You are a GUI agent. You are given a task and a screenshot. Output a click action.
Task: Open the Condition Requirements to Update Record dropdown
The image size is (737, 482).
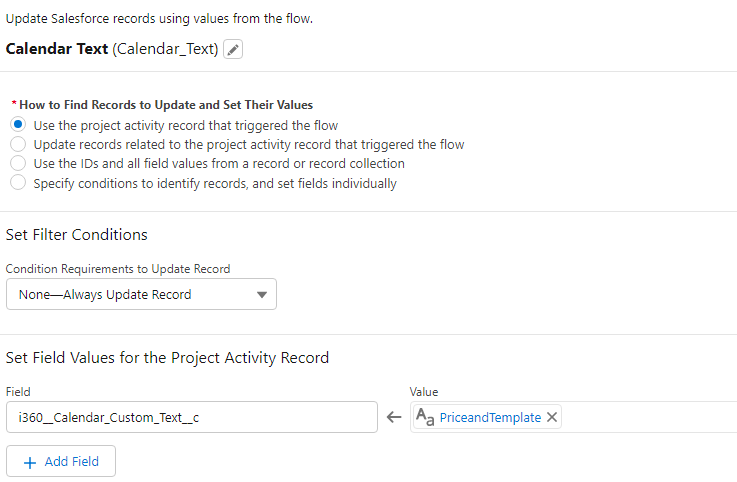(140, 294)
